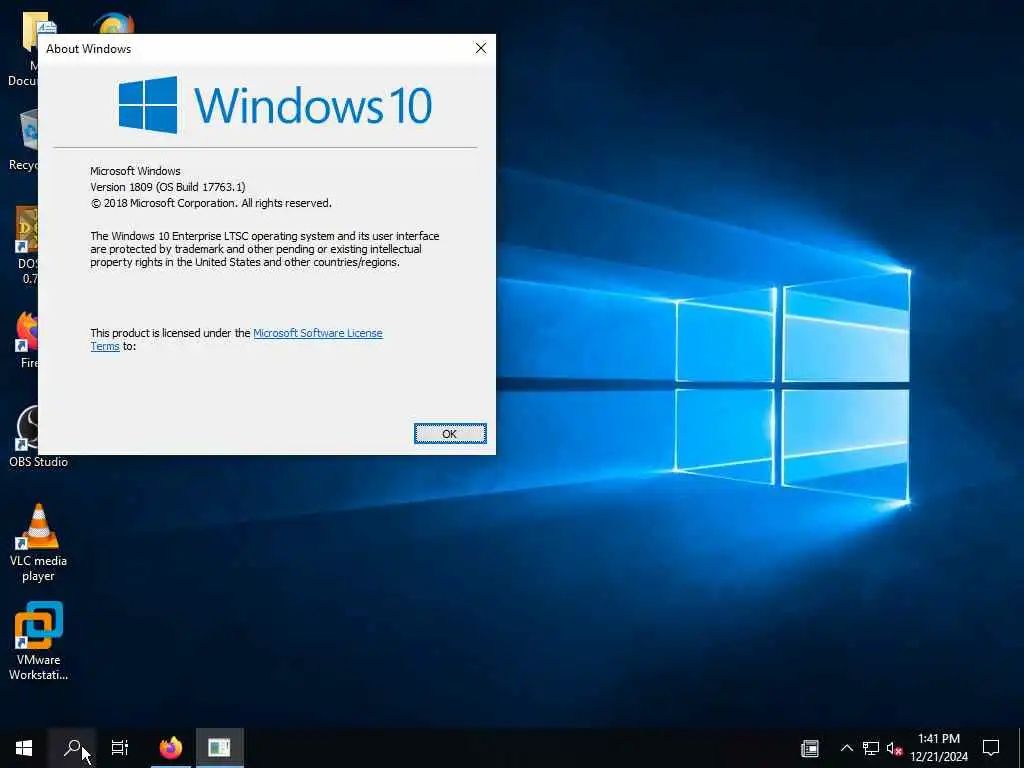Click the tray news panel icon
1024x768 pixels.
pyautogui.click(x=810, y=748)
